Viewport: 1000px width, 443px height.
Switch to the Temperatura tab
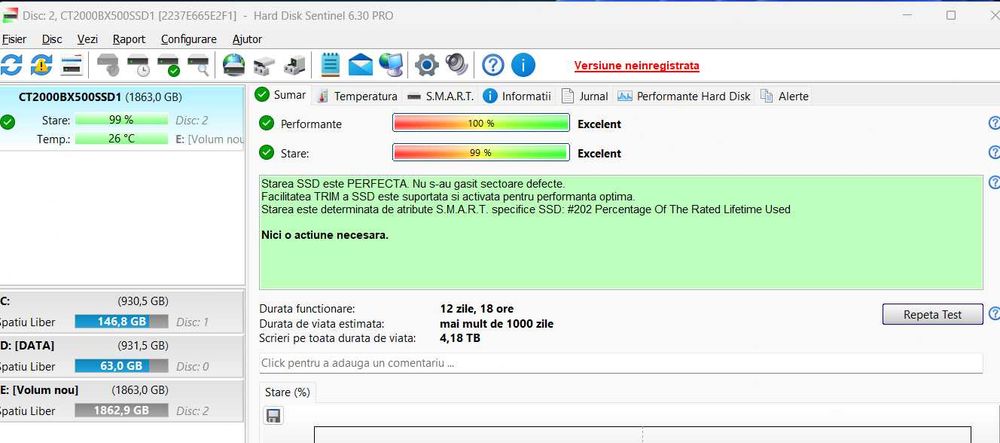358,96
